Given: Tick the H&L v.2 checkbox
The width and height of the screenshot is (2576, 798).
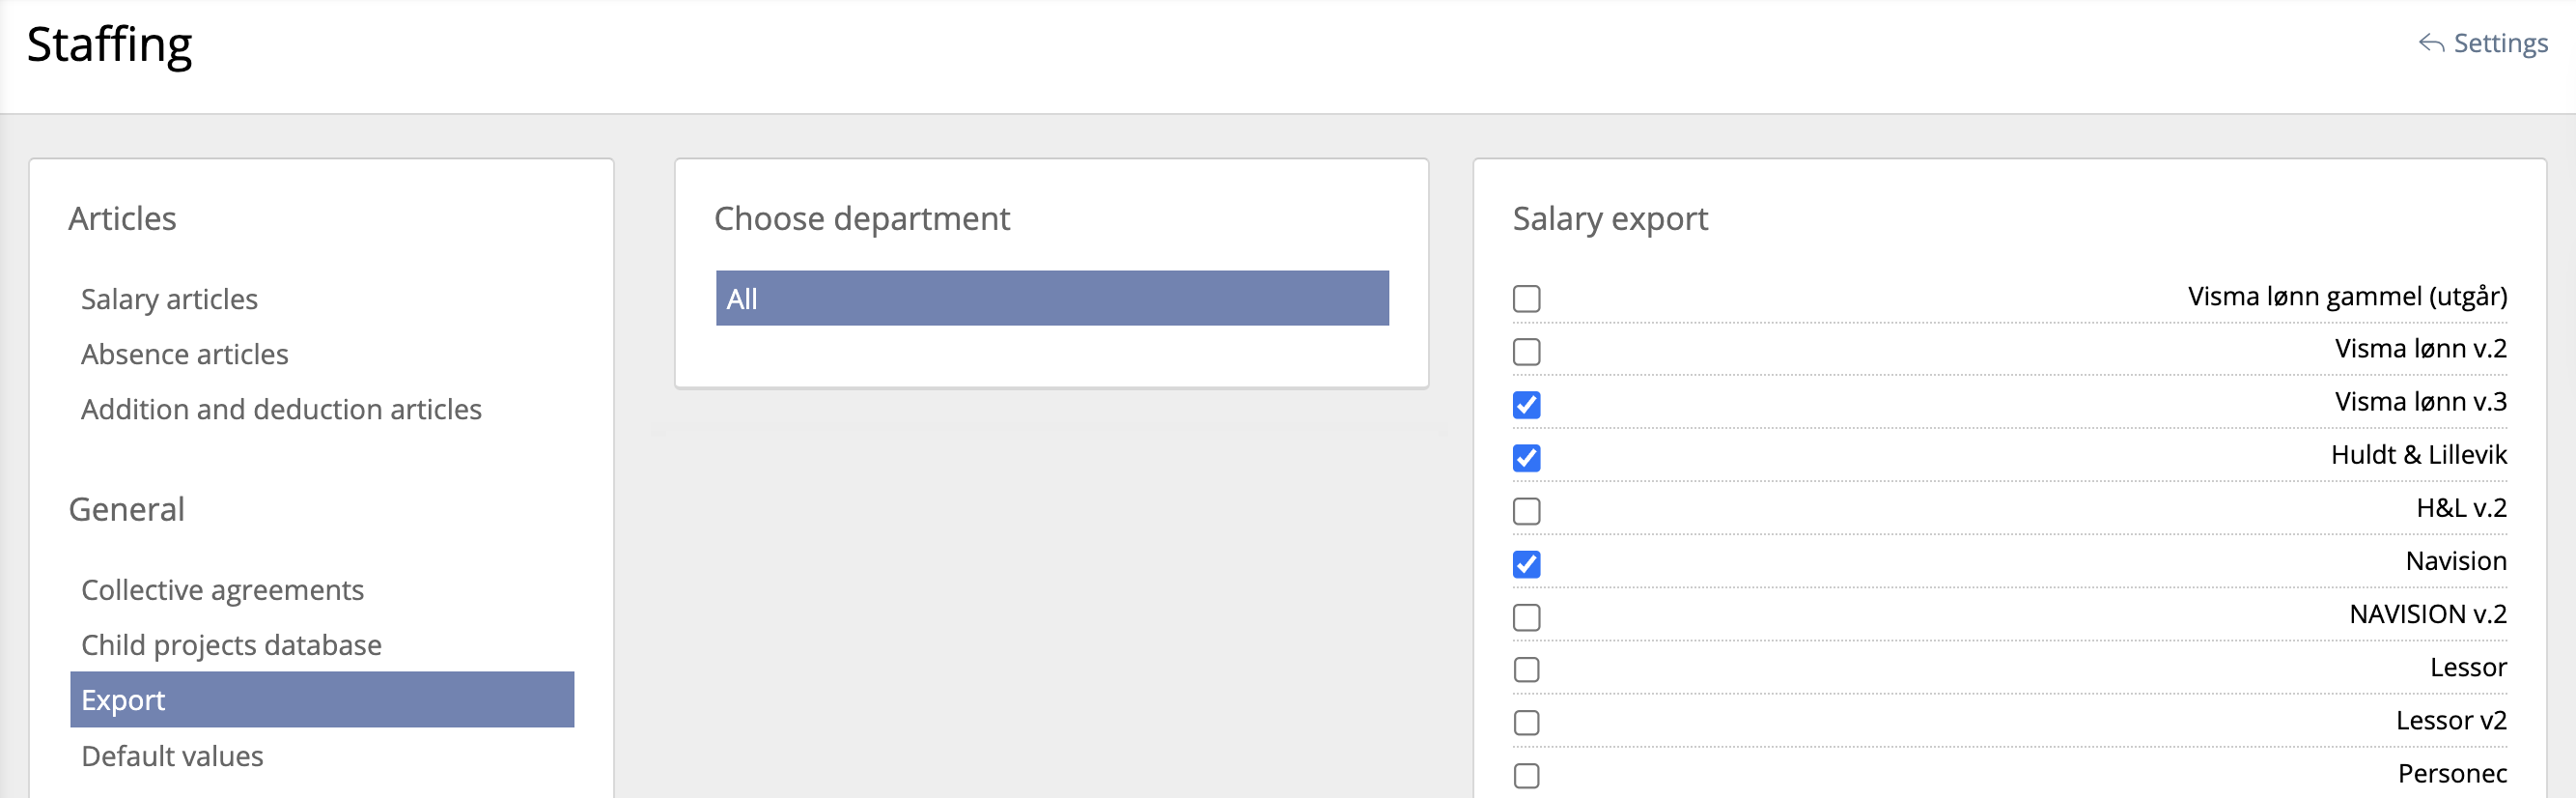Looking at the screenshot, I should point(1526,511).
